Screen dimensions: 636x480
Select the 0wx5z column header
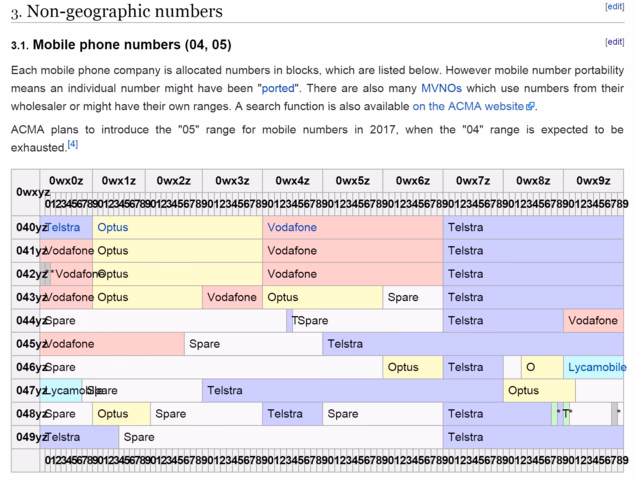[352, 181]
